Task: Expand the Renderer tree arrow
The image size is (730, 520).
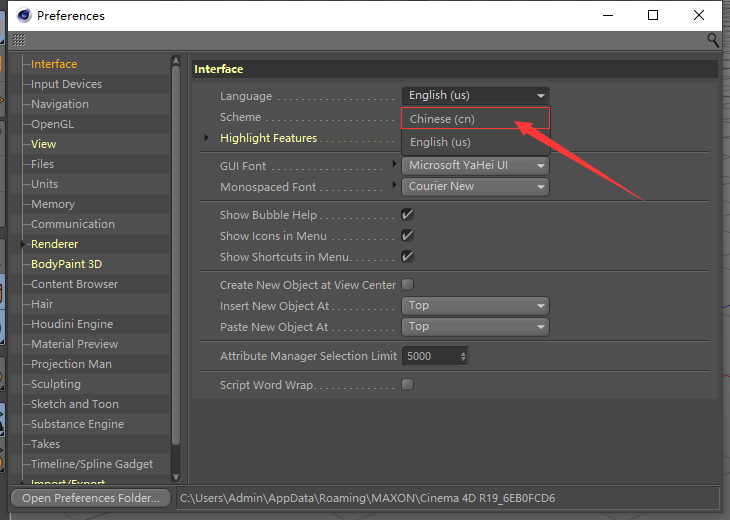Action: click(22, 244)
